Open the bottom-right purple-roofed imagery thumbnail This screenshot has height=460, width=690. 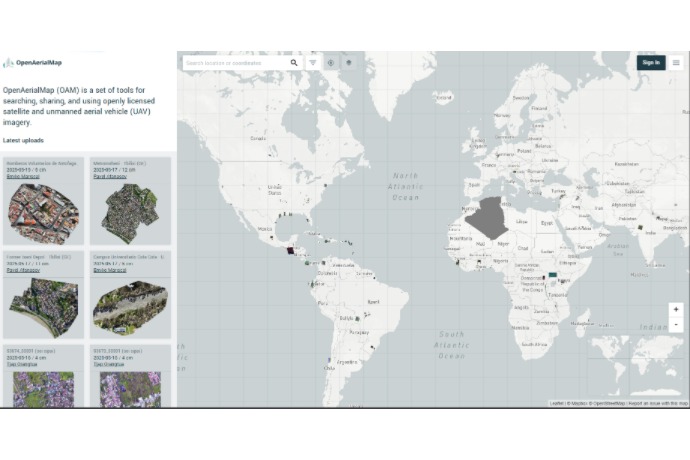(130, 390)
